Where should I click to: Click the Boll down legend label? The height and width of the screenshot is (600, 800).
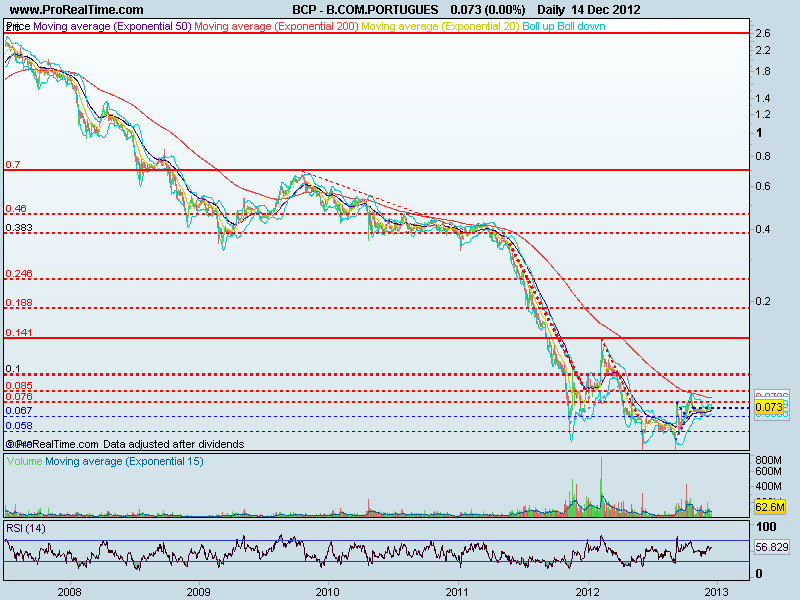tap(581, 26)
